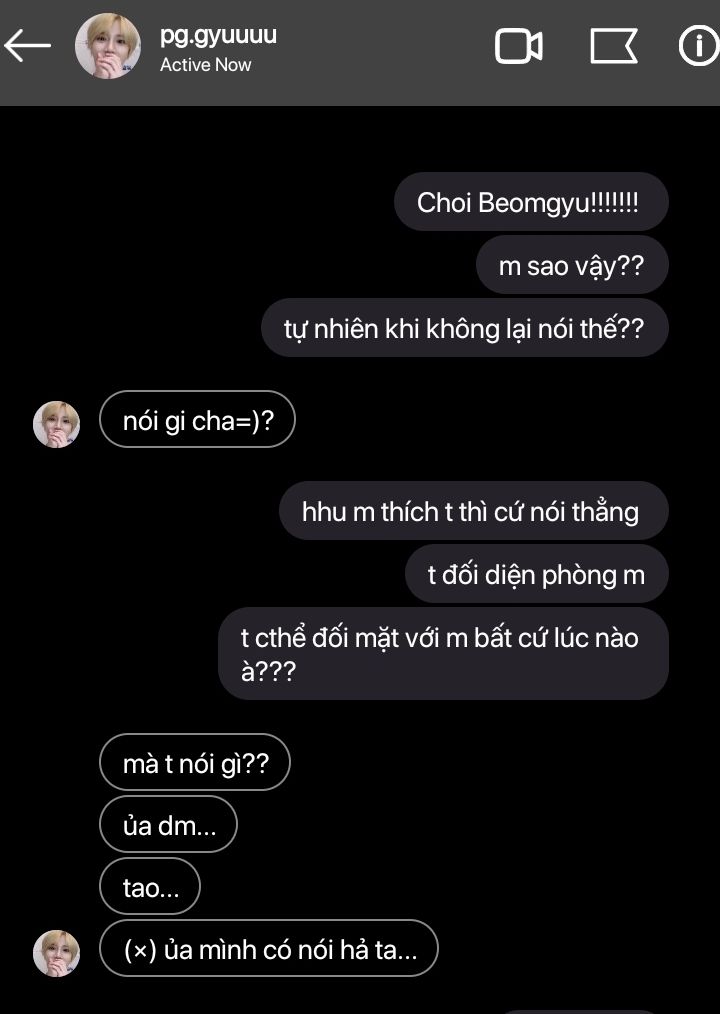The width and height of the screenshot is (720, 1014).
Task: Open pg.gyuuuu profile picture in header
Action: coord(108,46)
